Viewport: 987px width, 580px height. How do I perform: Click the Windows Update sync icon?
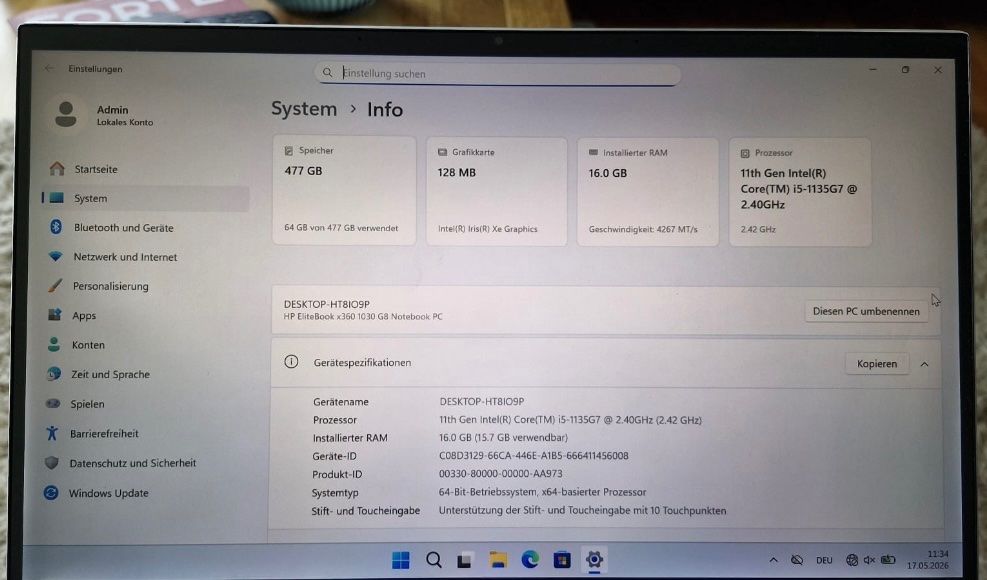pyautogui.click(x=51, y=492)
